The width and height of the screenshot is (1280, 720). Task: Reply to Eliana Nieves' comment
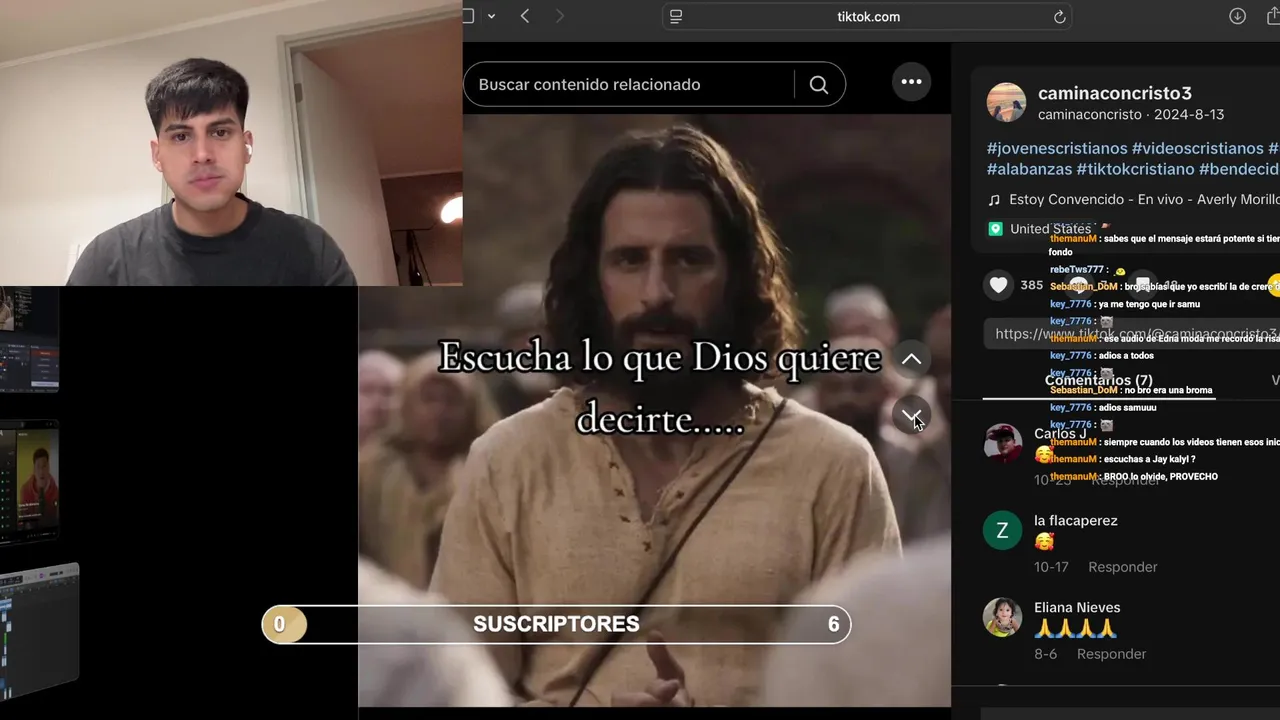1111,654
